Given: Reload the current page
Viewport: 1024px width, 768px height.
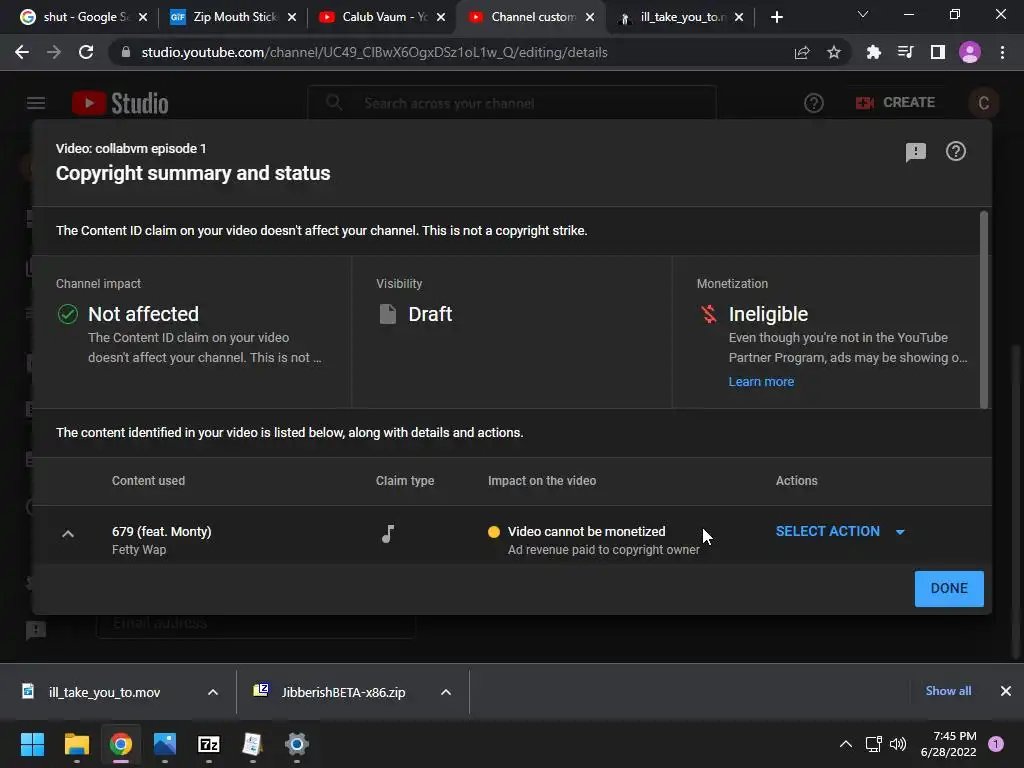Looking at the screenshot, I should 86,52.
